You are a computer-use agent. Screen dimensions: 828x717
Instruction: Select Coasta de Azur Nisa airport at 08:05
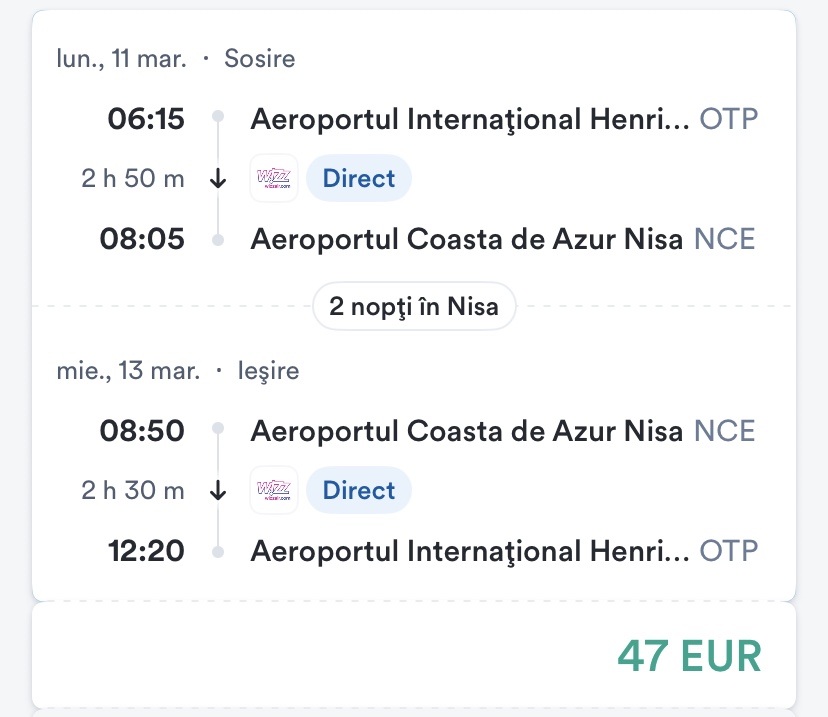click(467, 240)
